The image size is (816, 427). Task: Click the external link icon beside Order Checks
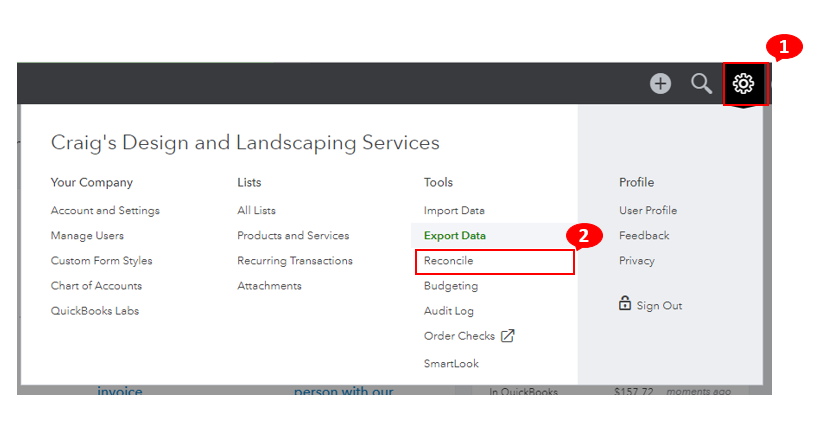point(507,336)
